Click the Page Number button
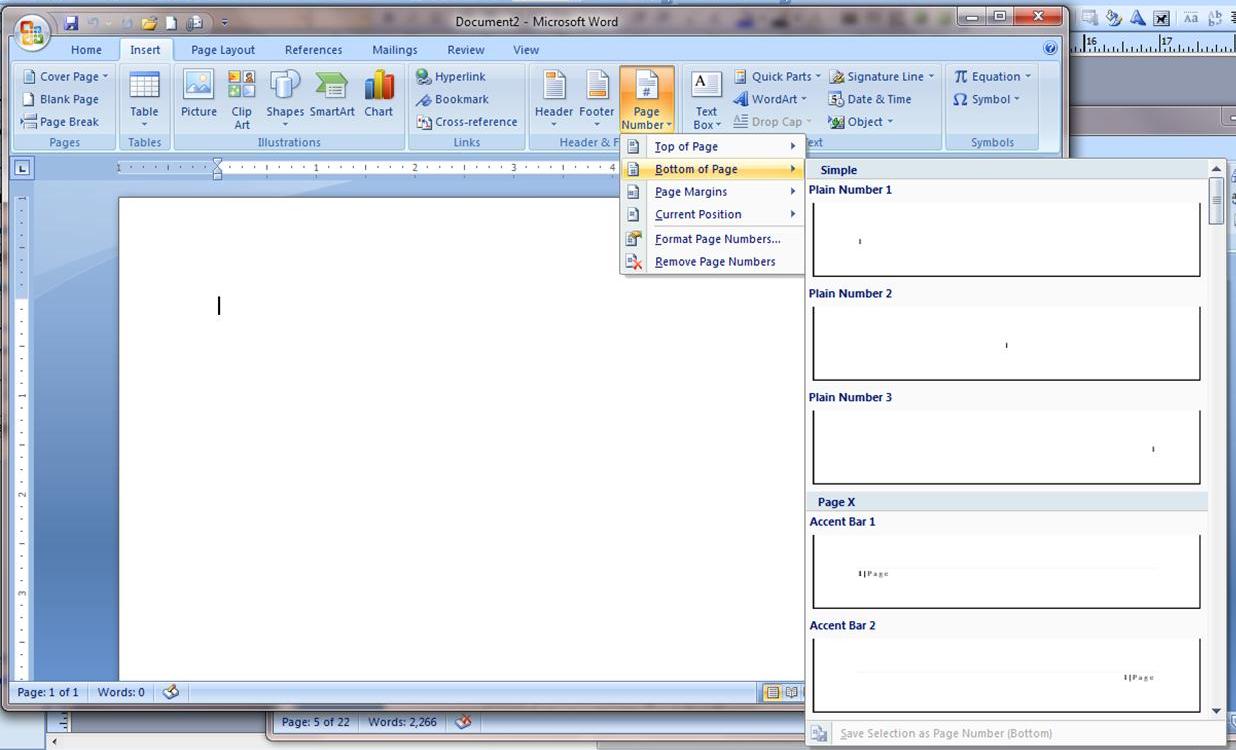Image resolution: width=1236 pixels, height=750 pixels. [x=647, y=99]
